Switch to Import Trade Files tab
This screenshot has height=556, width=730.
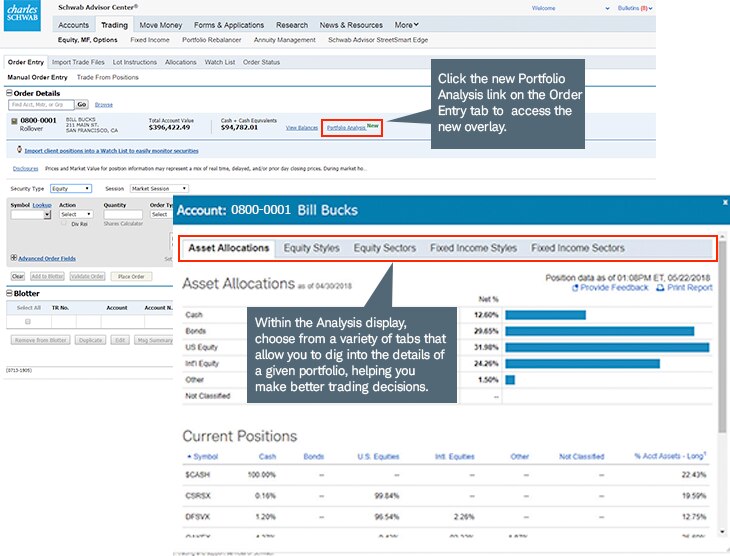click(x=78, y=62)
